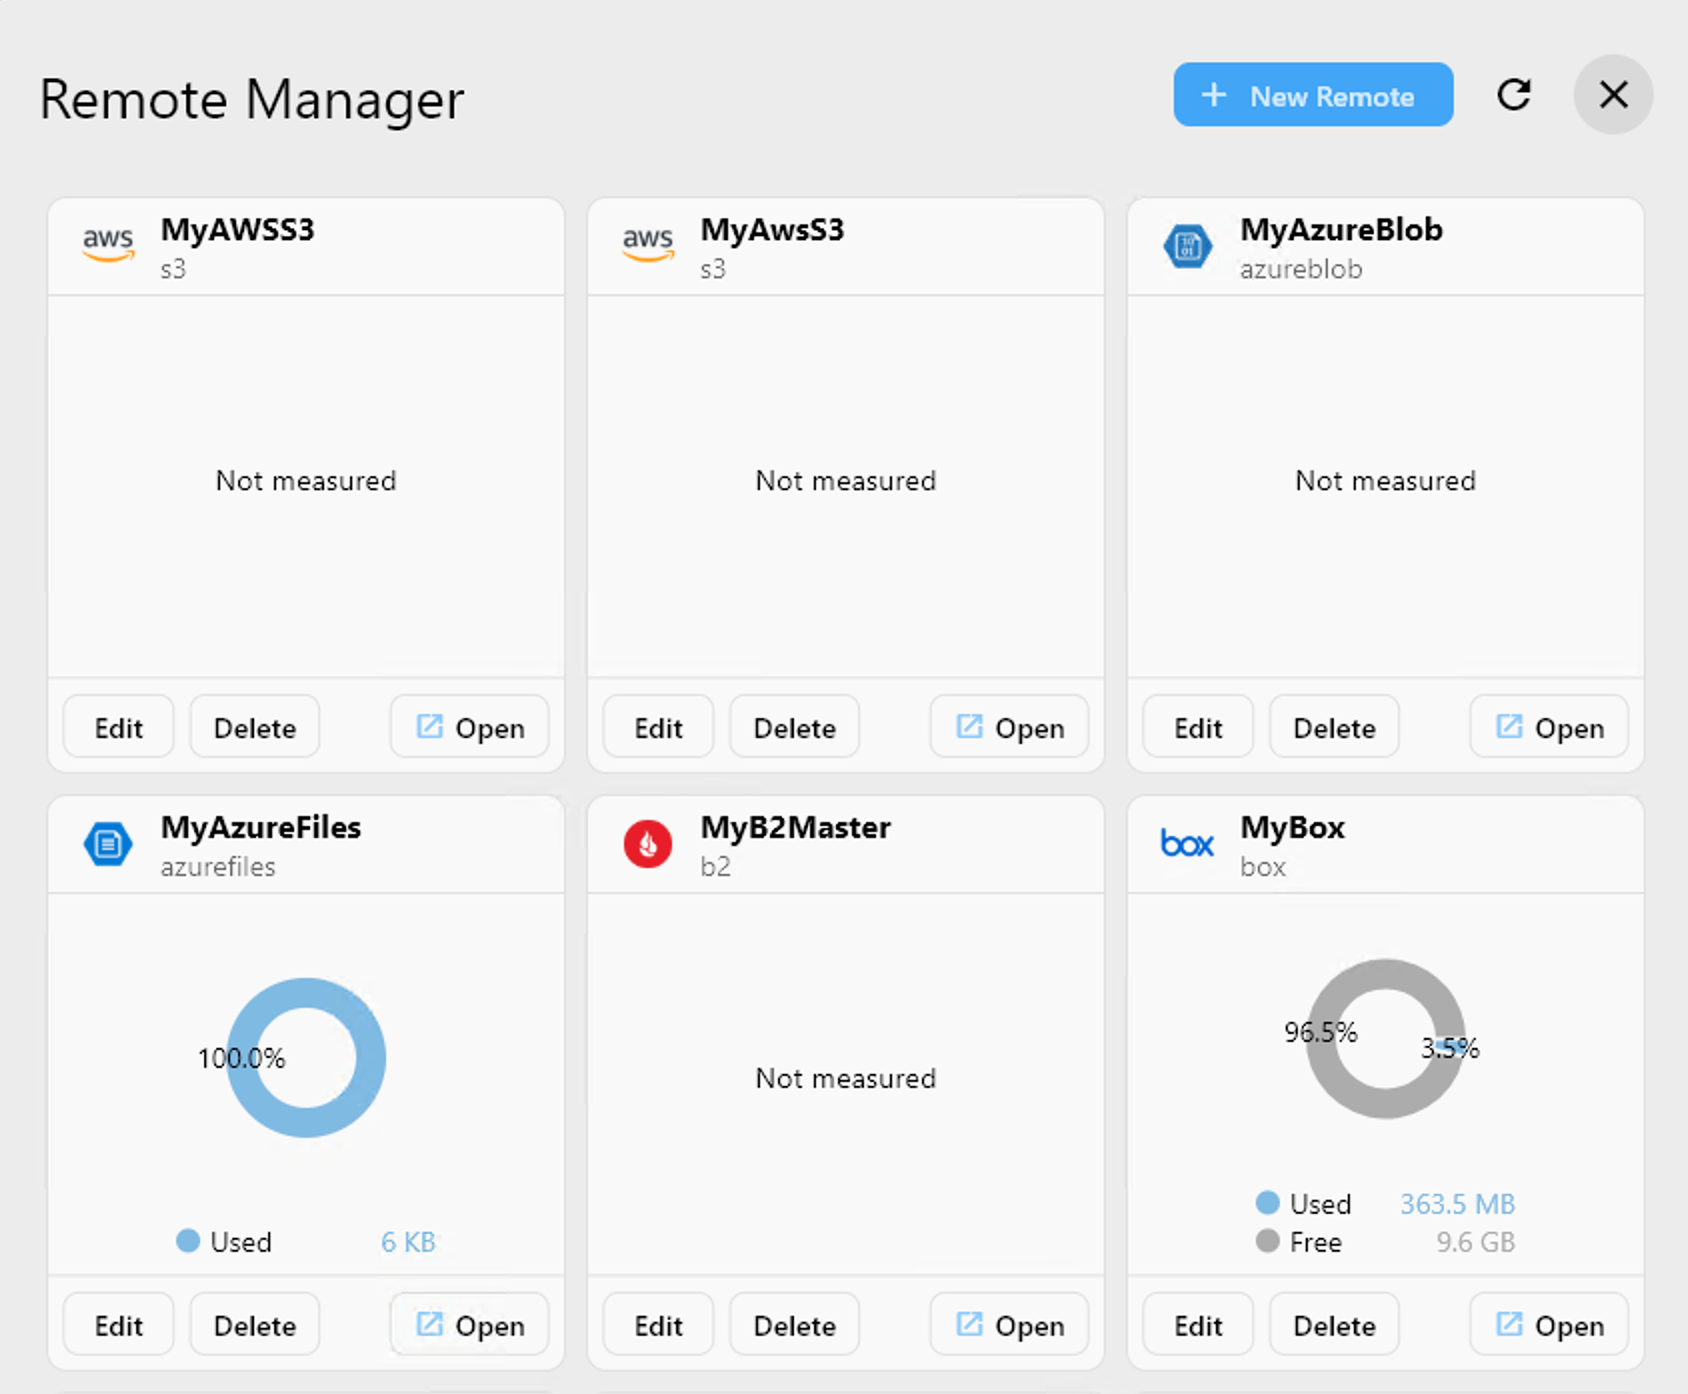Click the Azure Files provider icon

point(106,843)
